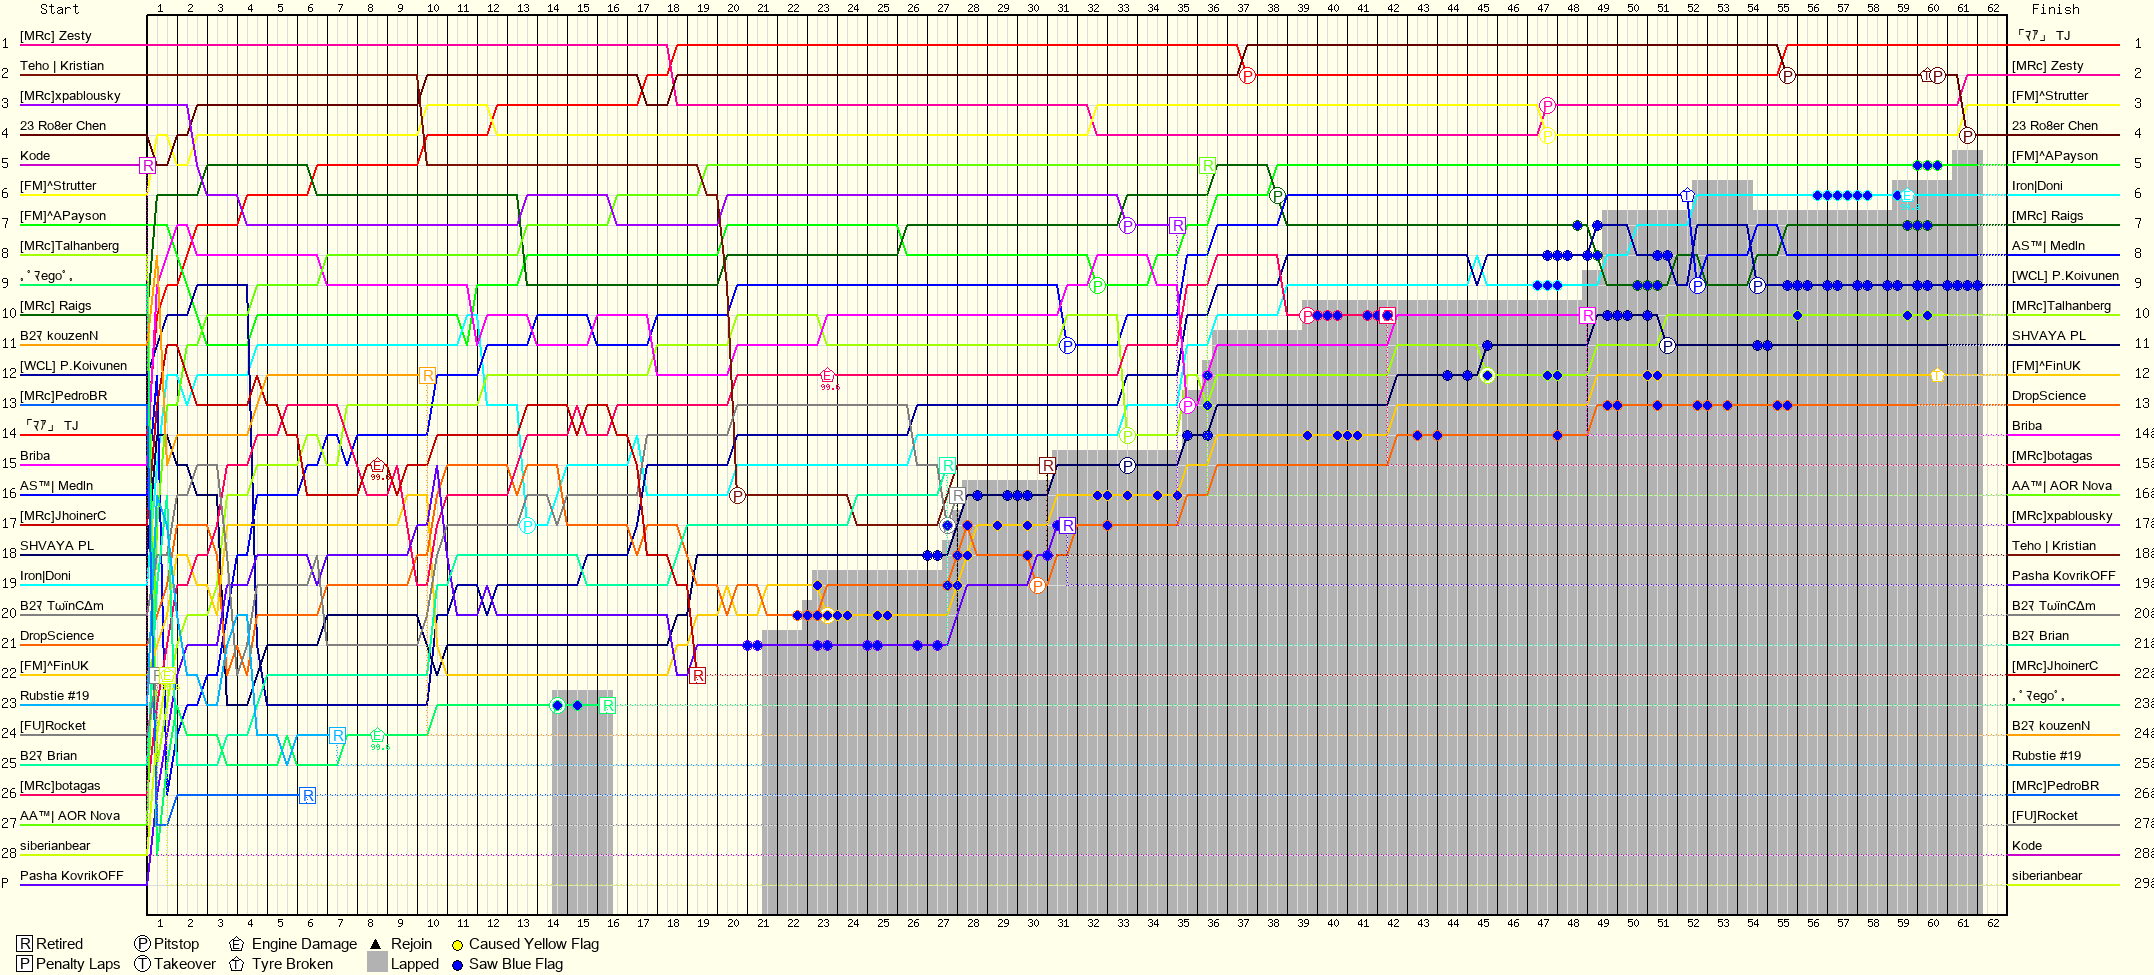Select starting driver 'siberianbear'

pos(55,846)
